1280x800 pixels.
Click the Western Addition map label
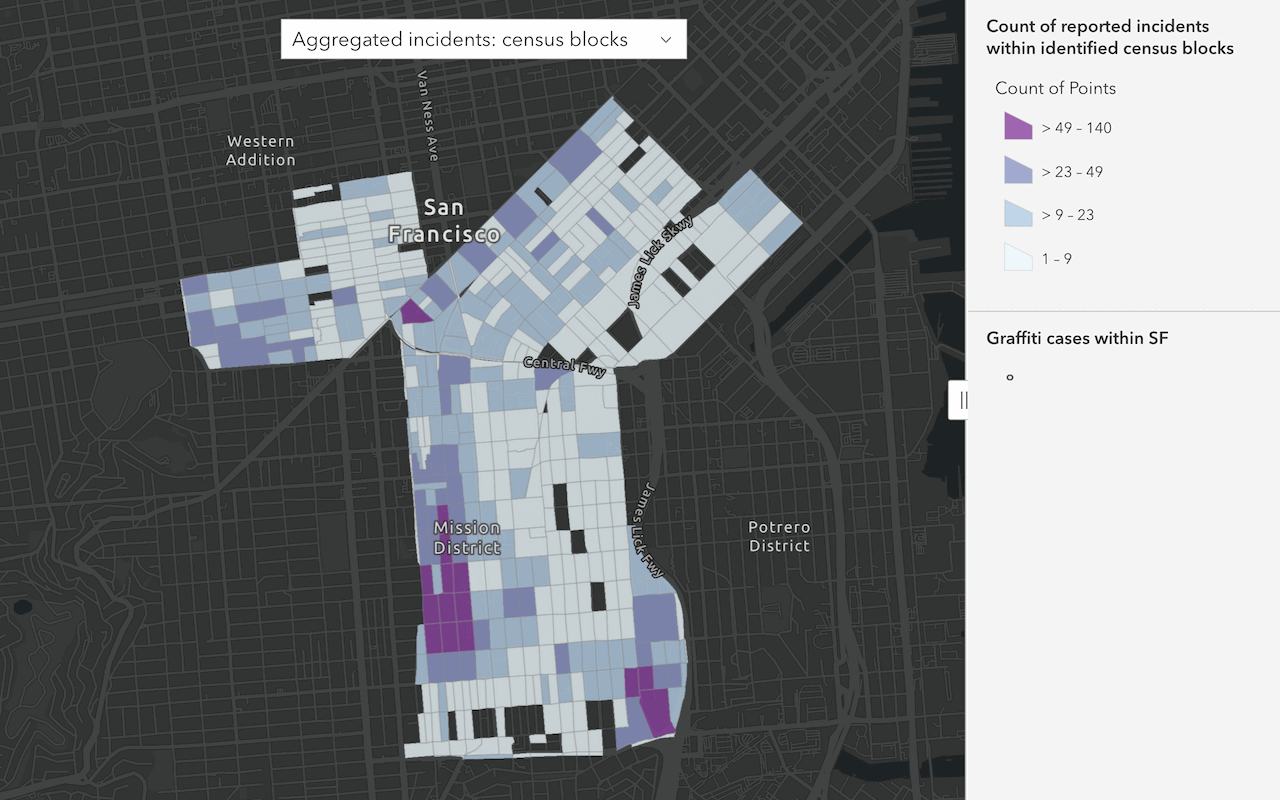260,151
